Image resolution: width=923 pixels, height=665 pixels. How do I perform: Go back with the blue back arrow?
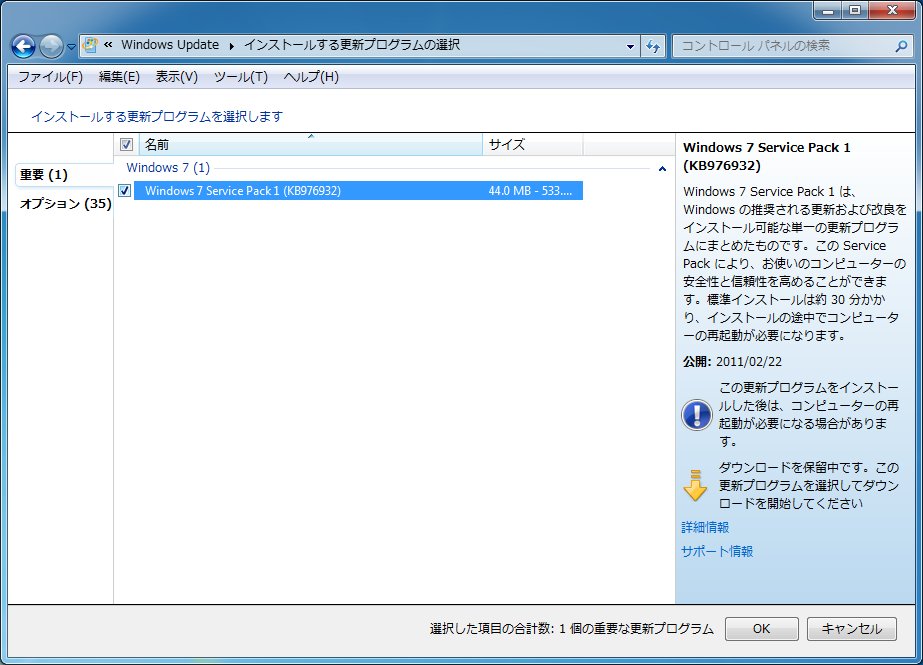pyautogui.click(x=24, y=46)
